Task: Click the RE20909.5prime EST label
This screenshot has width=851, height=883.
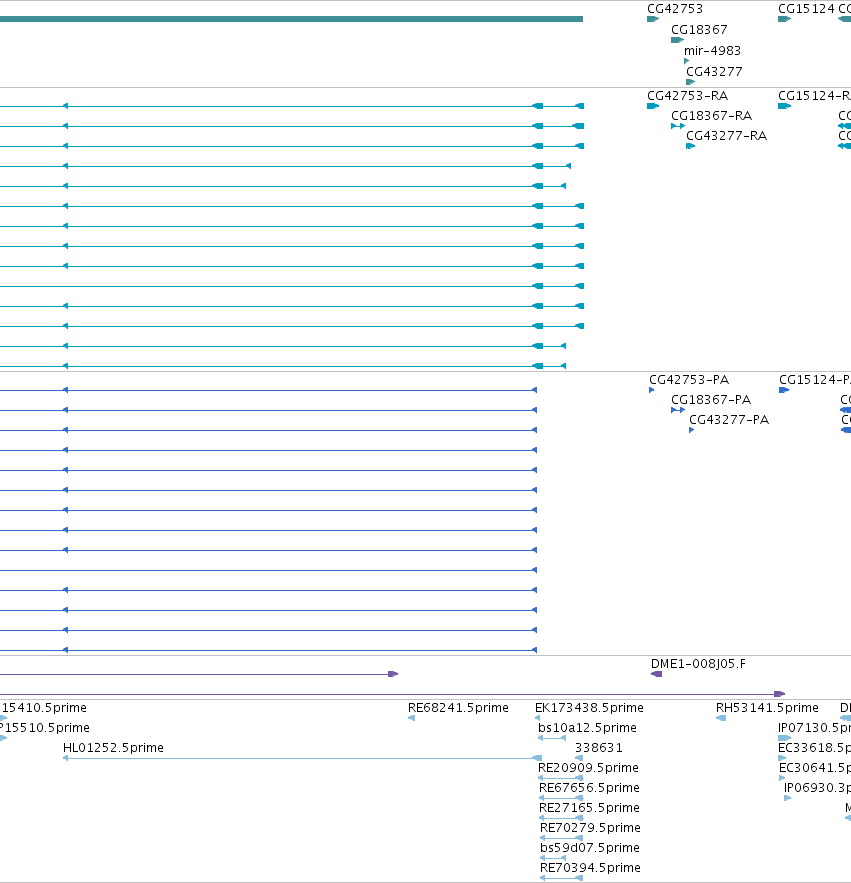Action: [x=588, y=768]
